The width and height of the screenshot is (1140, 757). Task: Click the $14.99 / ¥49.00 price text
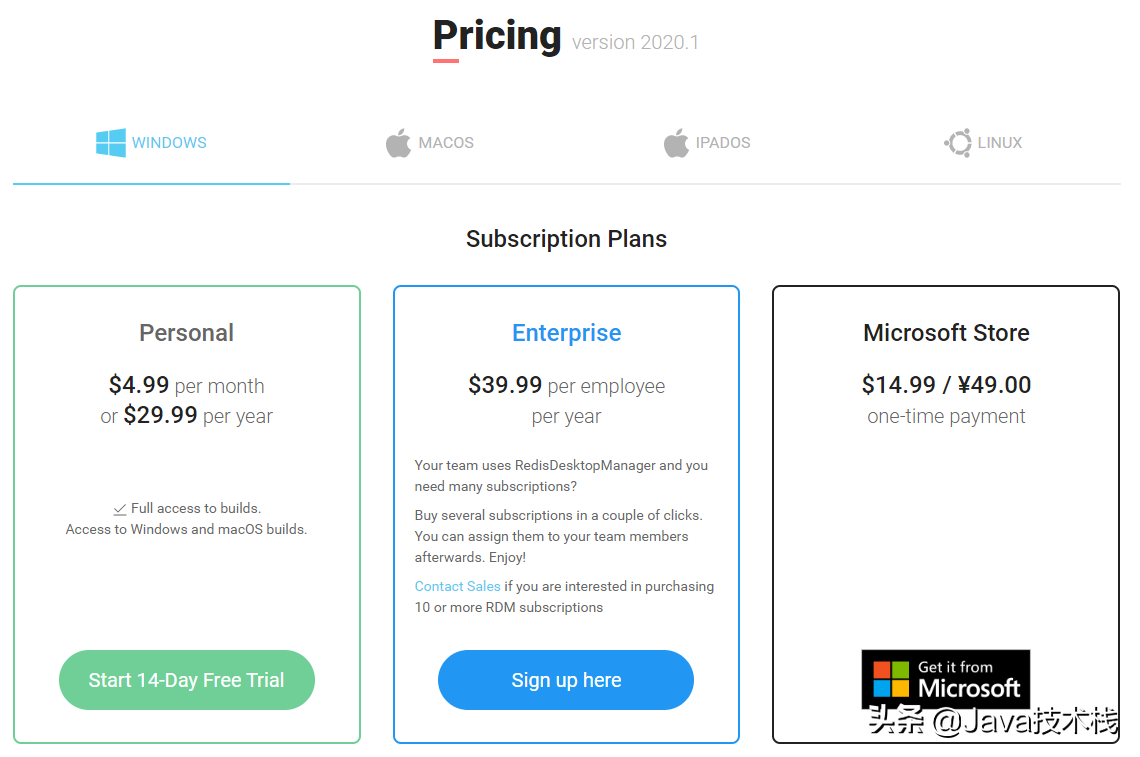(946, 385)
